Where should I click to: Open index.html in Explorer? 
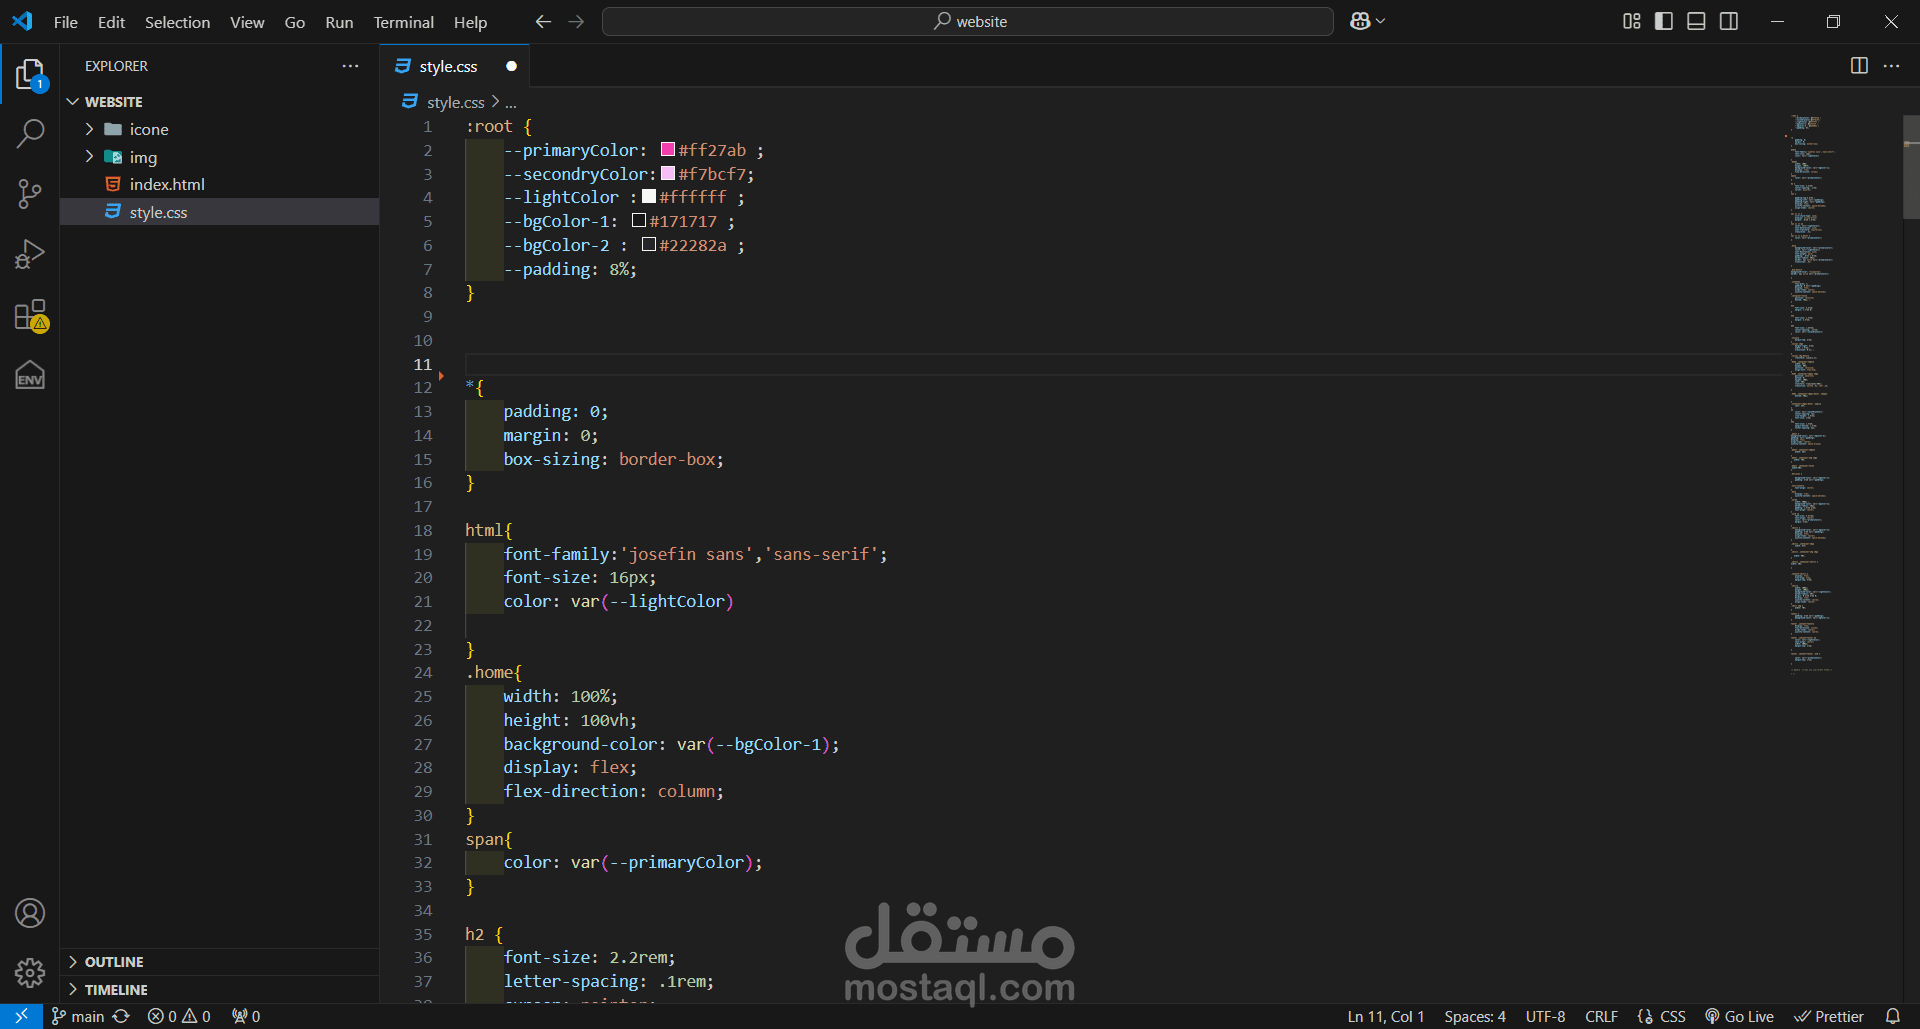tap(219, 184)
